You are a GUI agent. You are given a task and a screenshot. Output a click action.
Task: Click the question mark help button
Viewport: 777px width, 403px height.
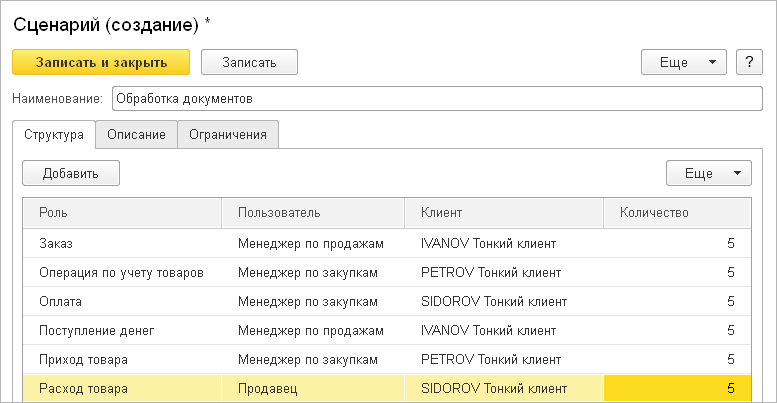click(749, 62)
